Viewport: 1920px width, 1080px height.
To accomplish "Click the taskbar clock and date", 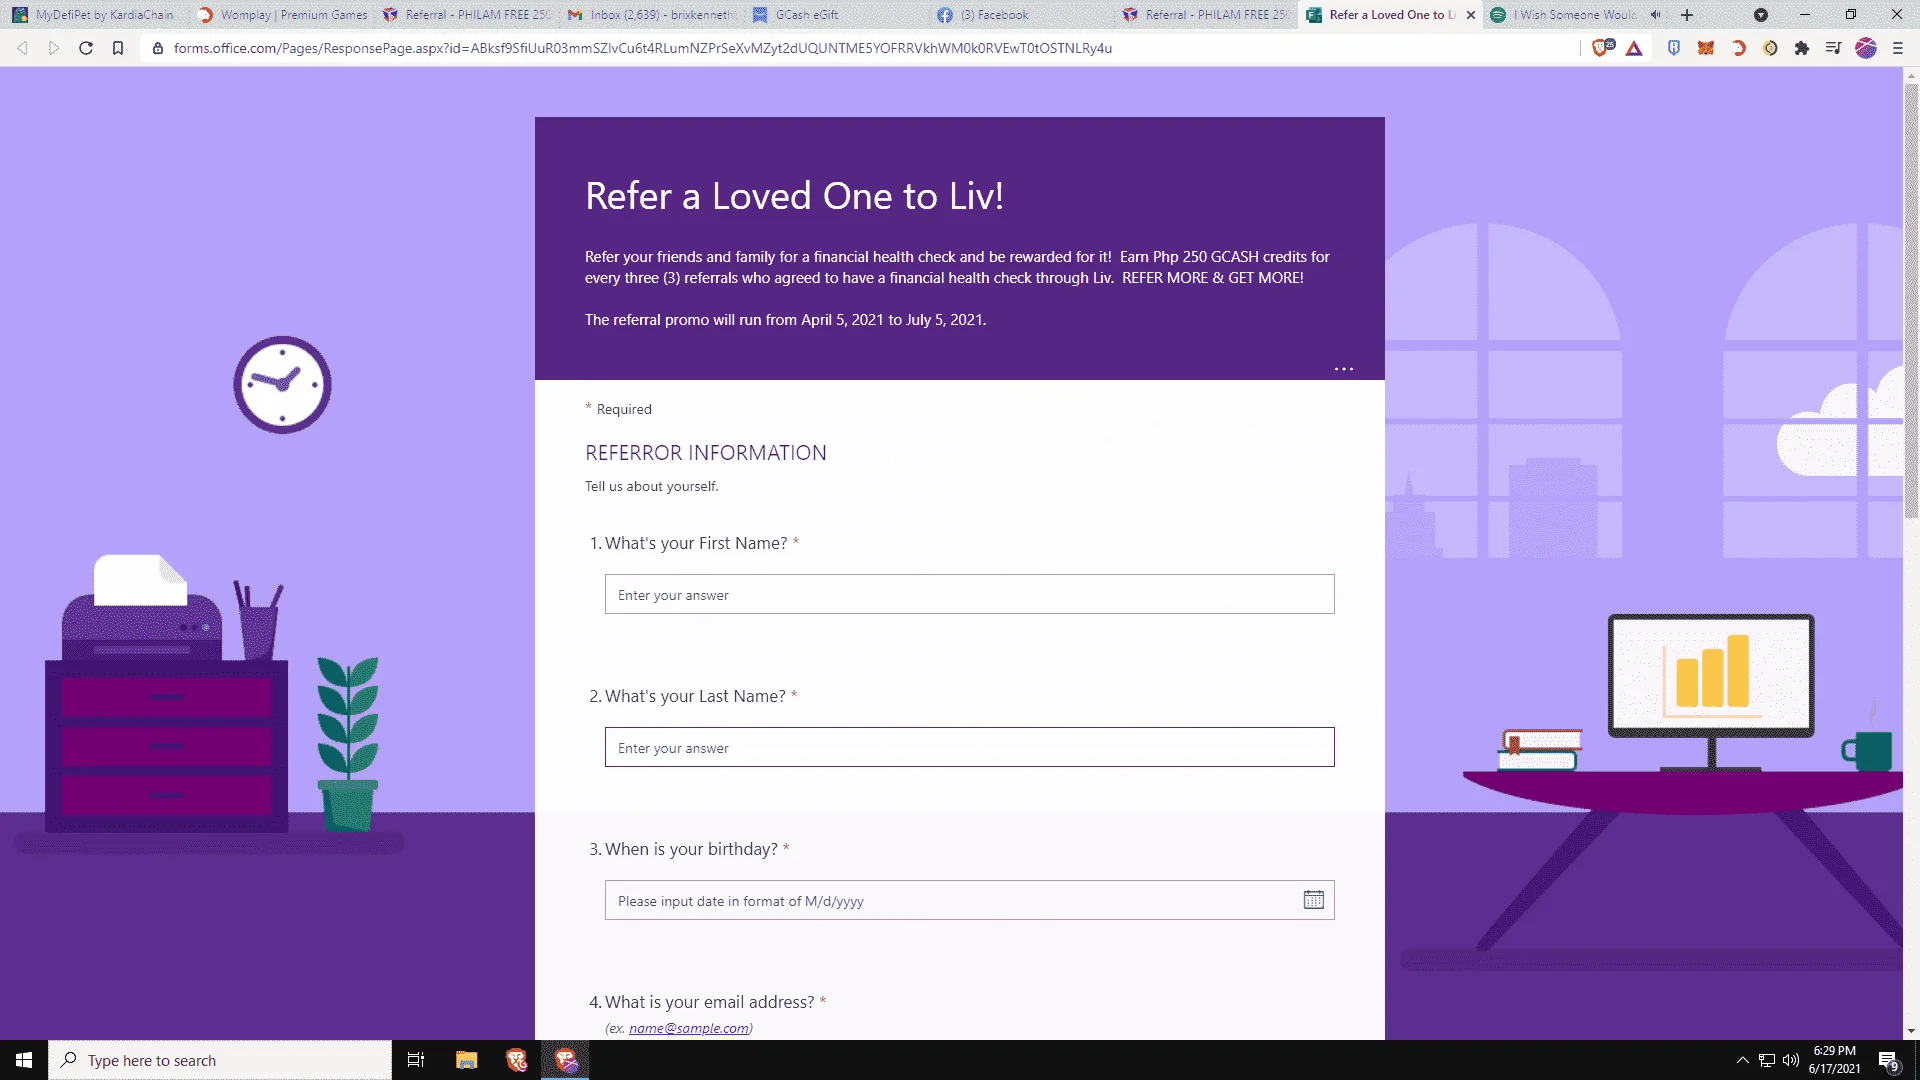I will [x=1834, y=1060].
